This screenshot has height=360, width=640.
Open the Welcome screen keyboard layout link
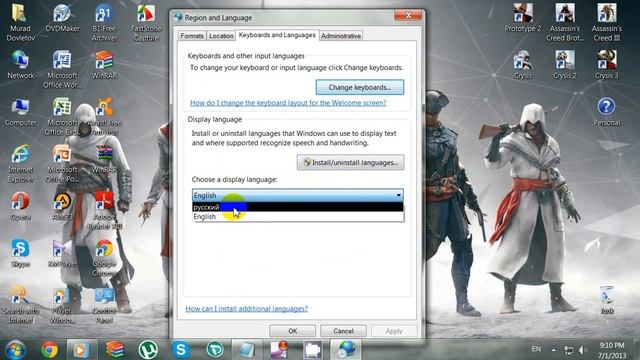(x=288, y=103)
